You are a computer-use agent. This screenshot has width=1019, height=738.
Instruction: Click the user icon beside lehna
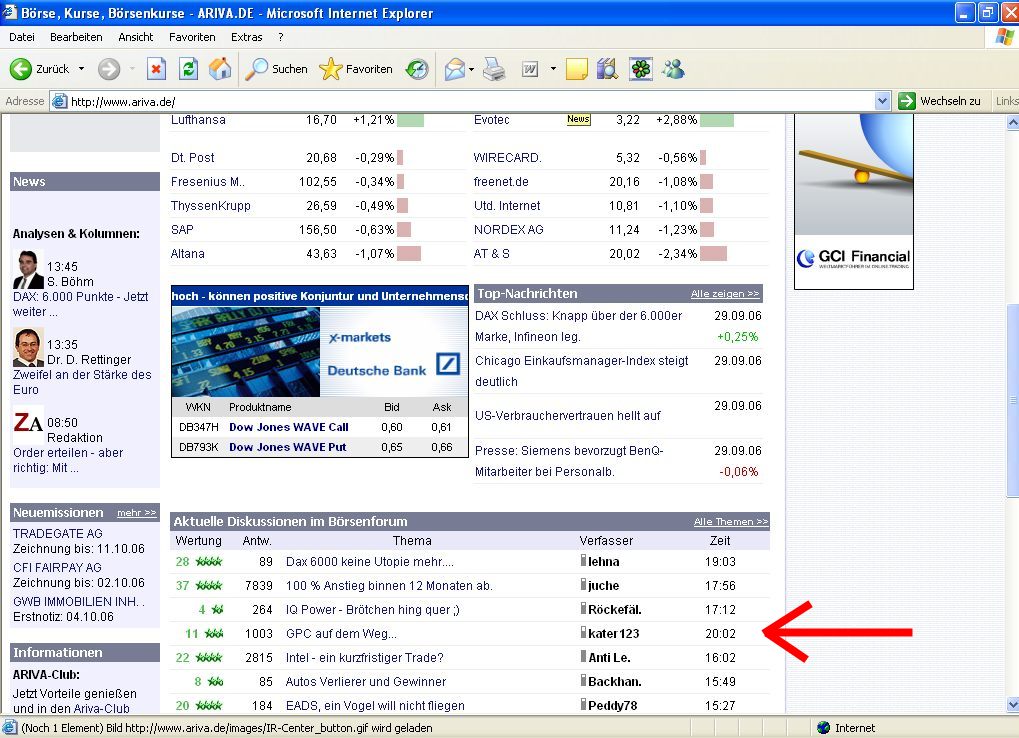tap(584, 561)
